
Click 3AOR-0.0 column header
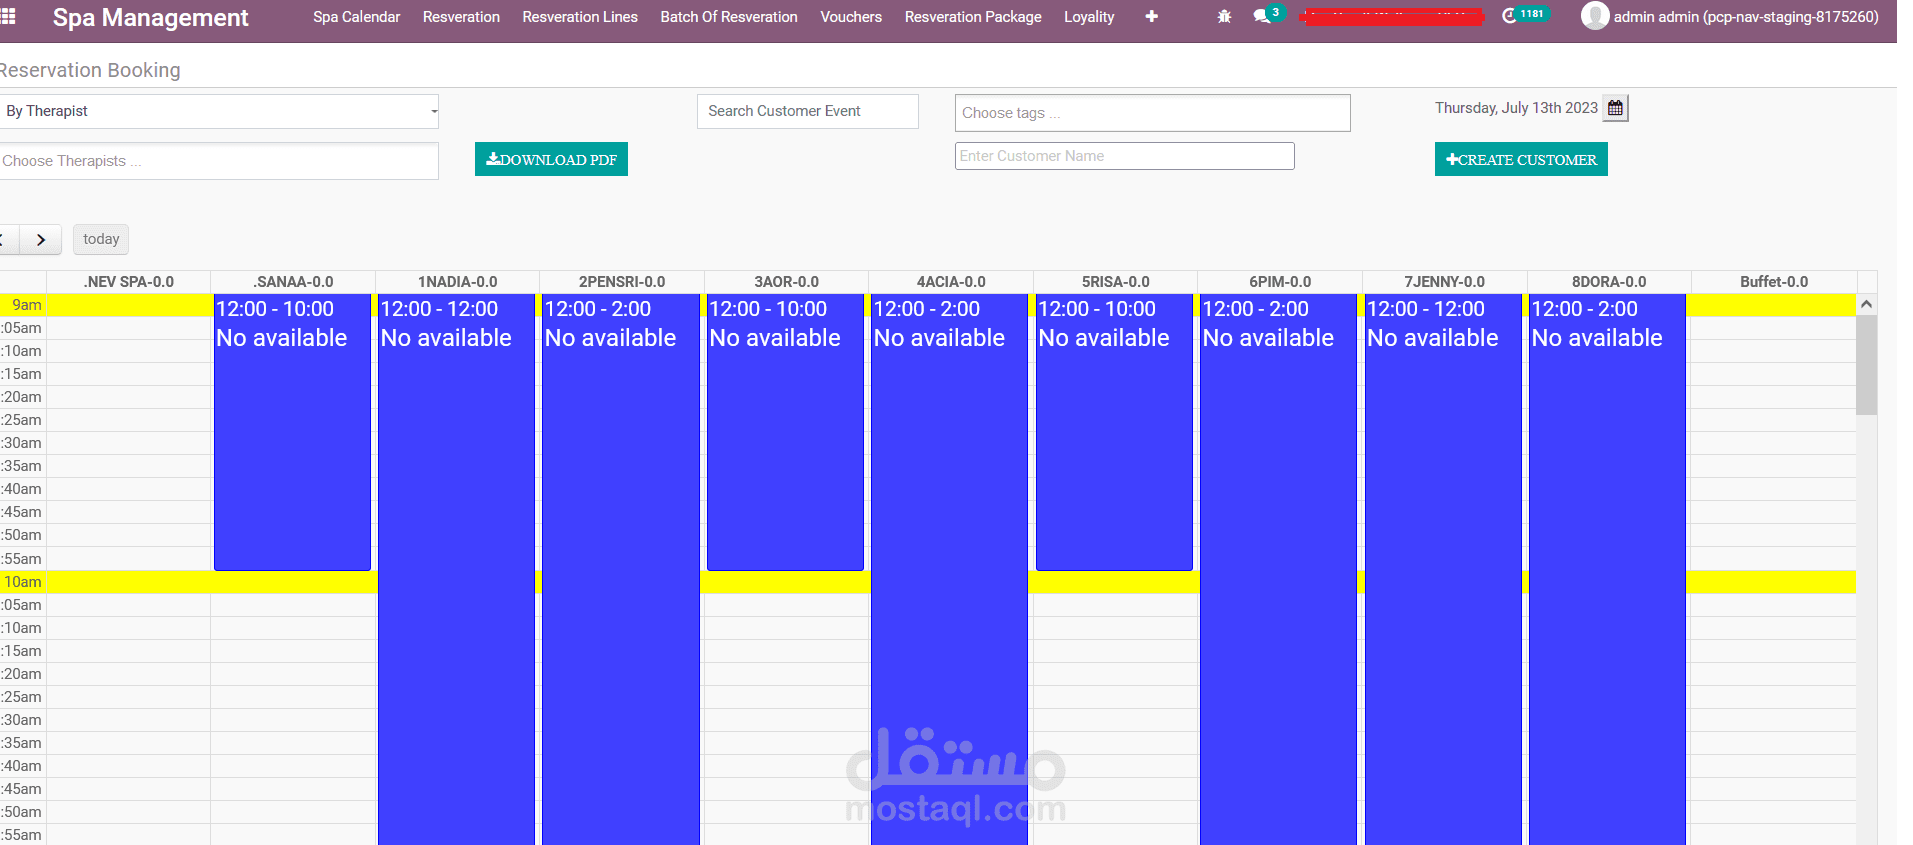(x=786, y=282)
